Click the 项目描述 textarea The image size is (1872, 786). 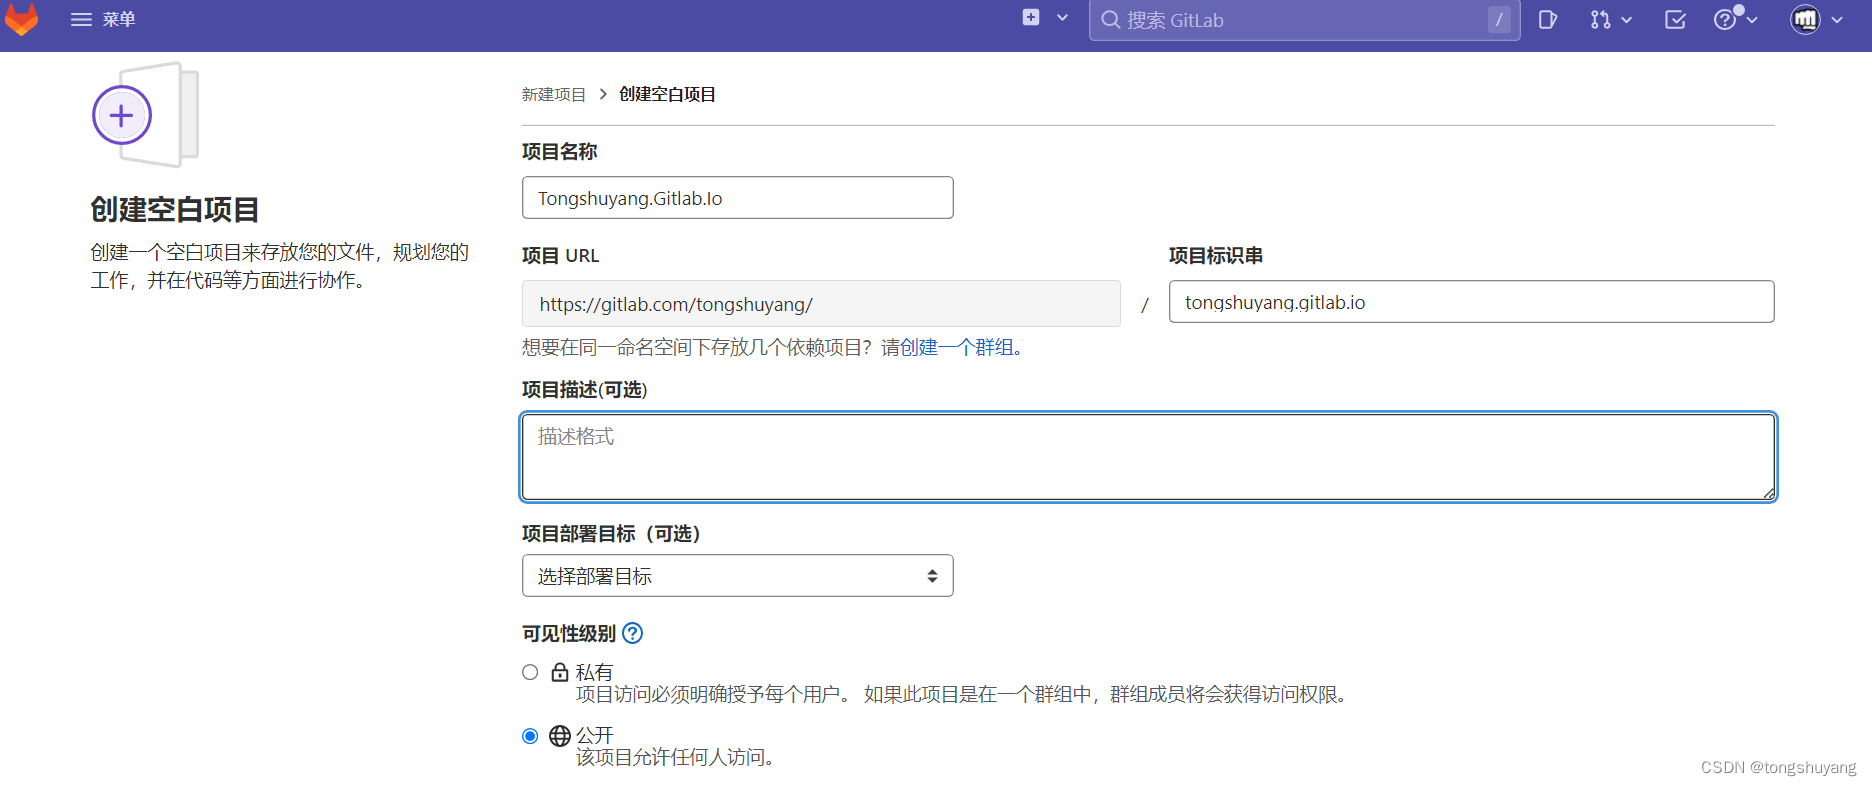1148,456
